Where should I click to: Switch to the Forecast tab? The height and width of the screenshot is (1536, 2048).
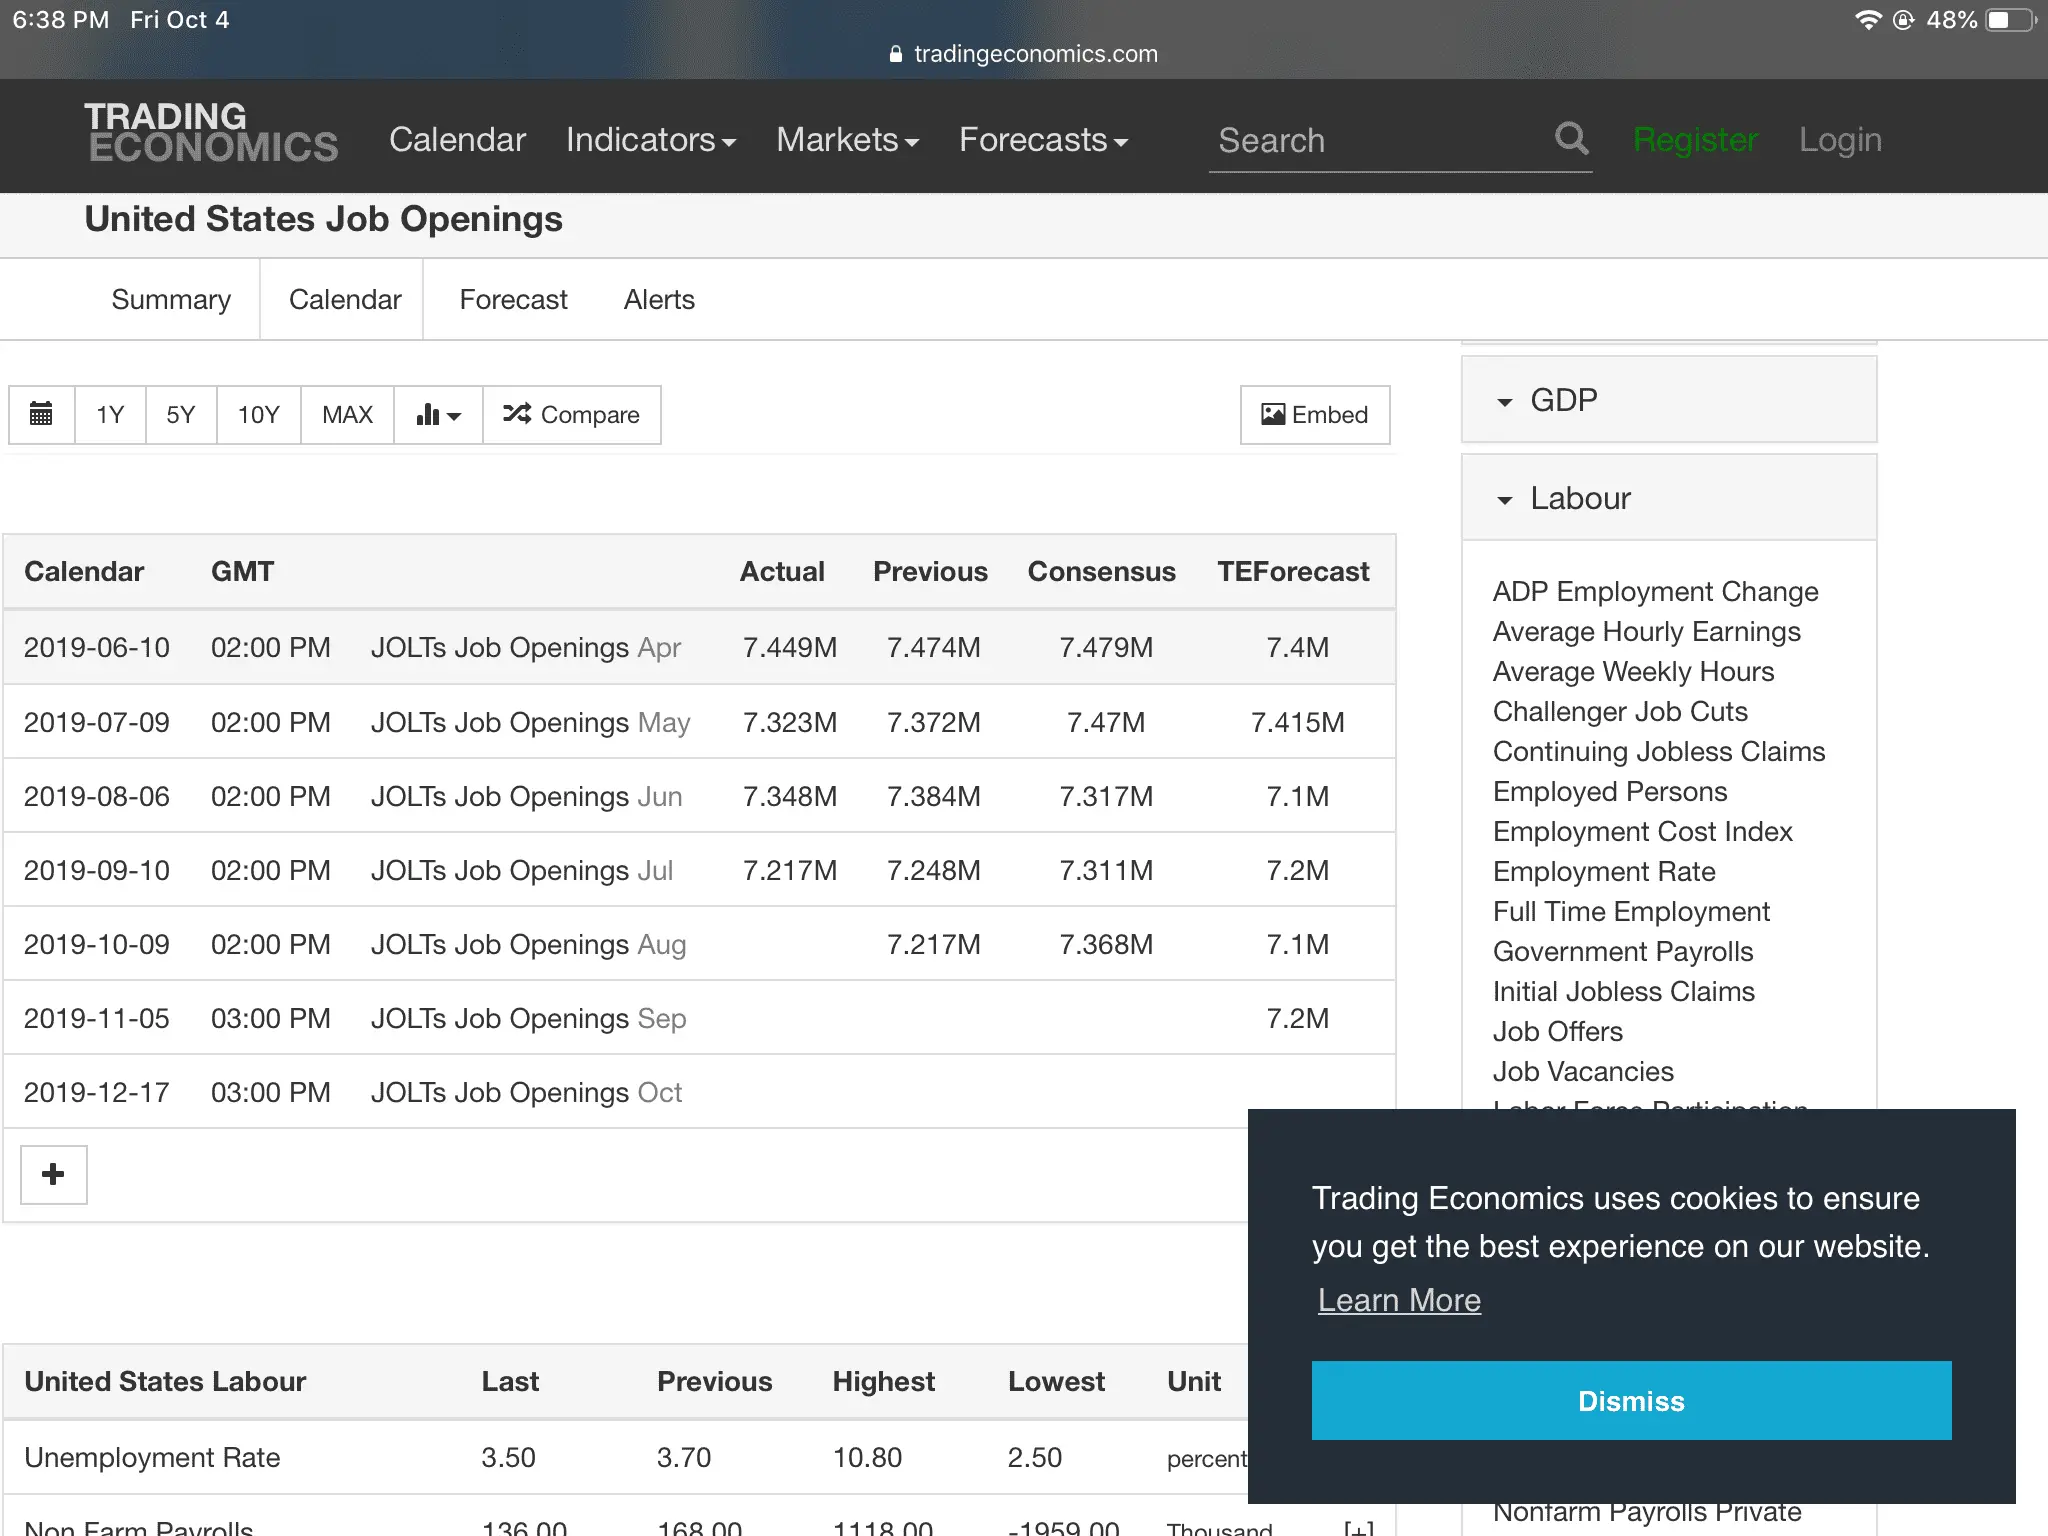pyautogui.click(x=513, y=300)
